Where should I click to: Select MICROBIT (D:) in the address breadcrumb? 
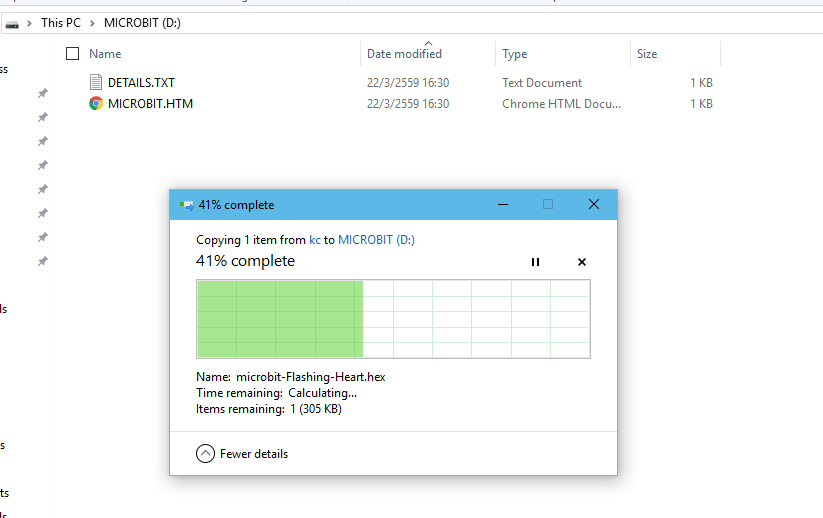[x=143, y=23]
